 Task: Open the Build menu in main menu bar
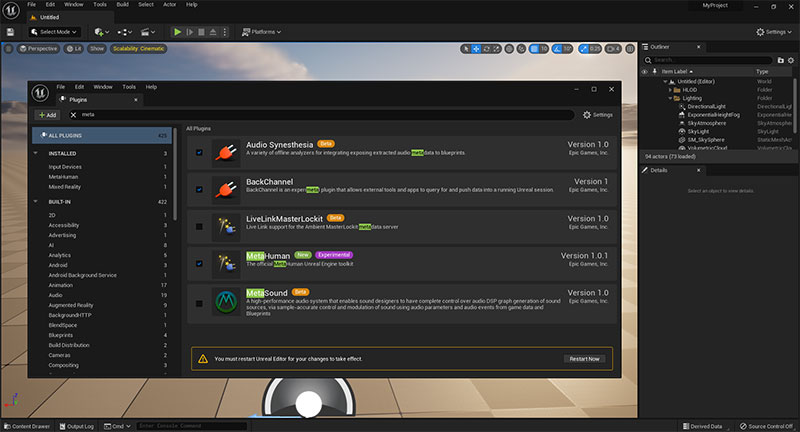pyautogui.click(x=122, y=5)
